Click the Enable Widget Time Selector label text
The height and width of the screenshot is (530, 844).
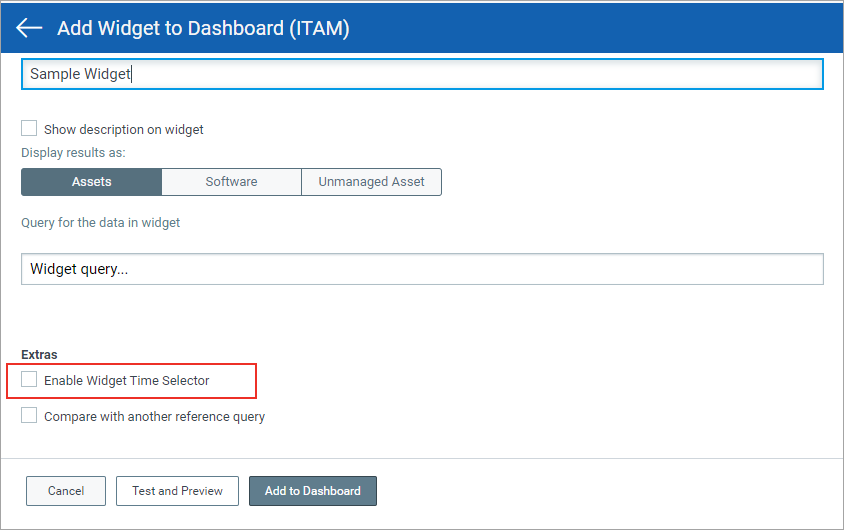(126, 381)
